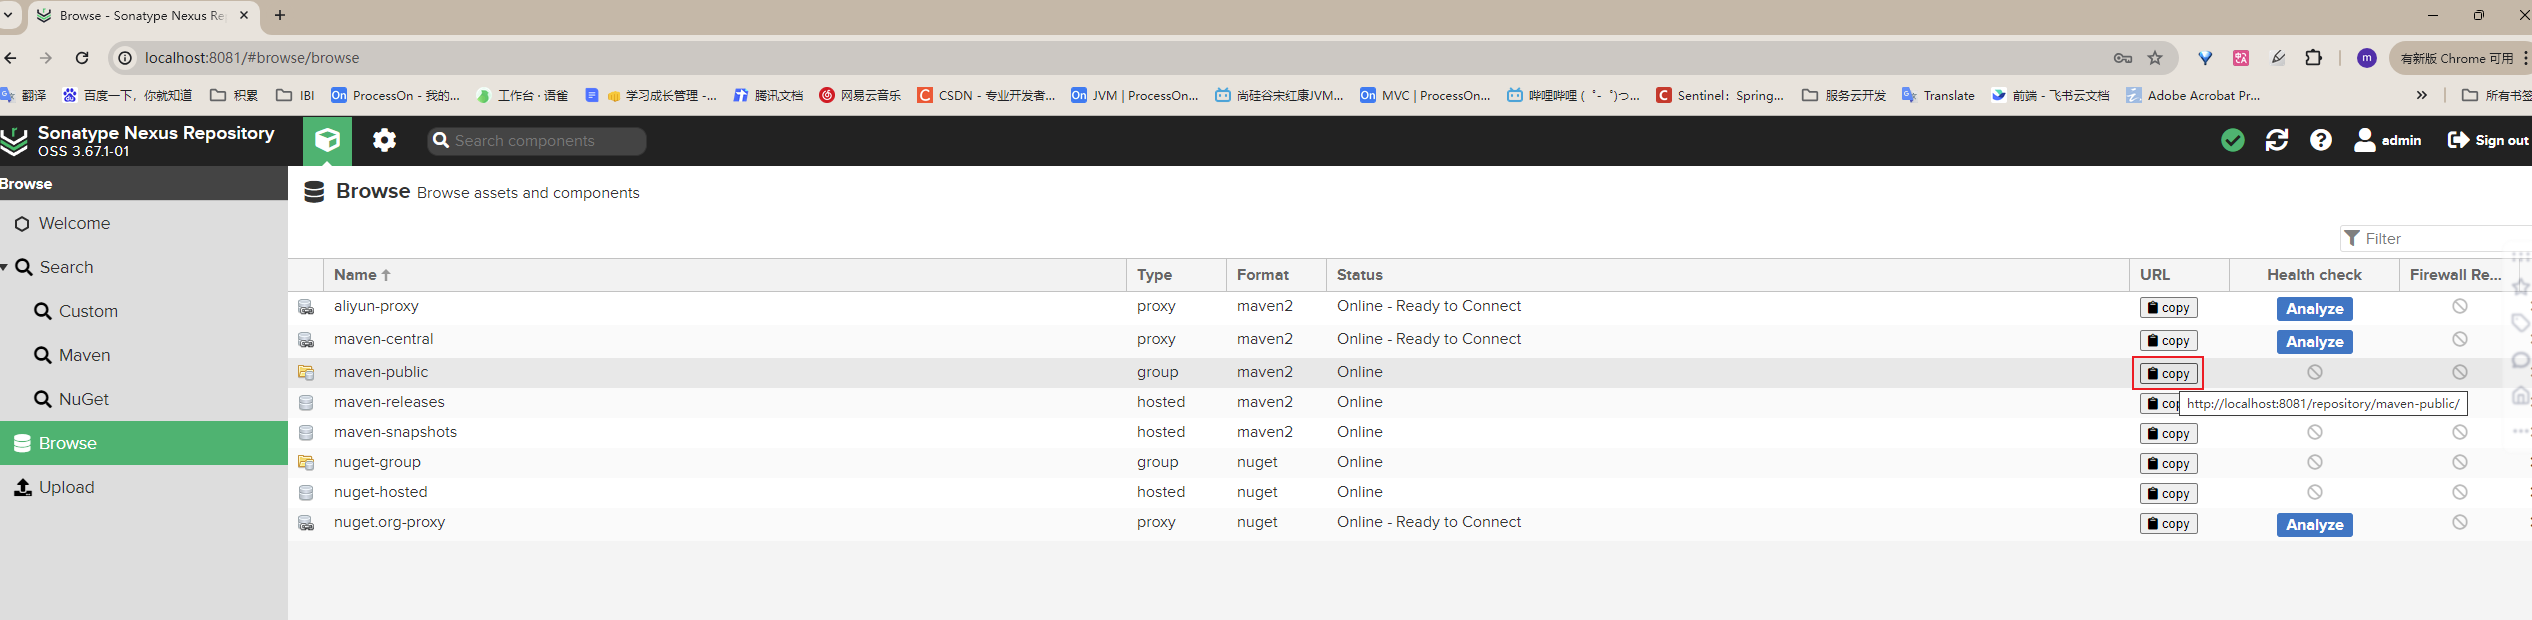2532x620 pixels.
Task: Open the password key icon in address bar
Action: point(2123,58)
